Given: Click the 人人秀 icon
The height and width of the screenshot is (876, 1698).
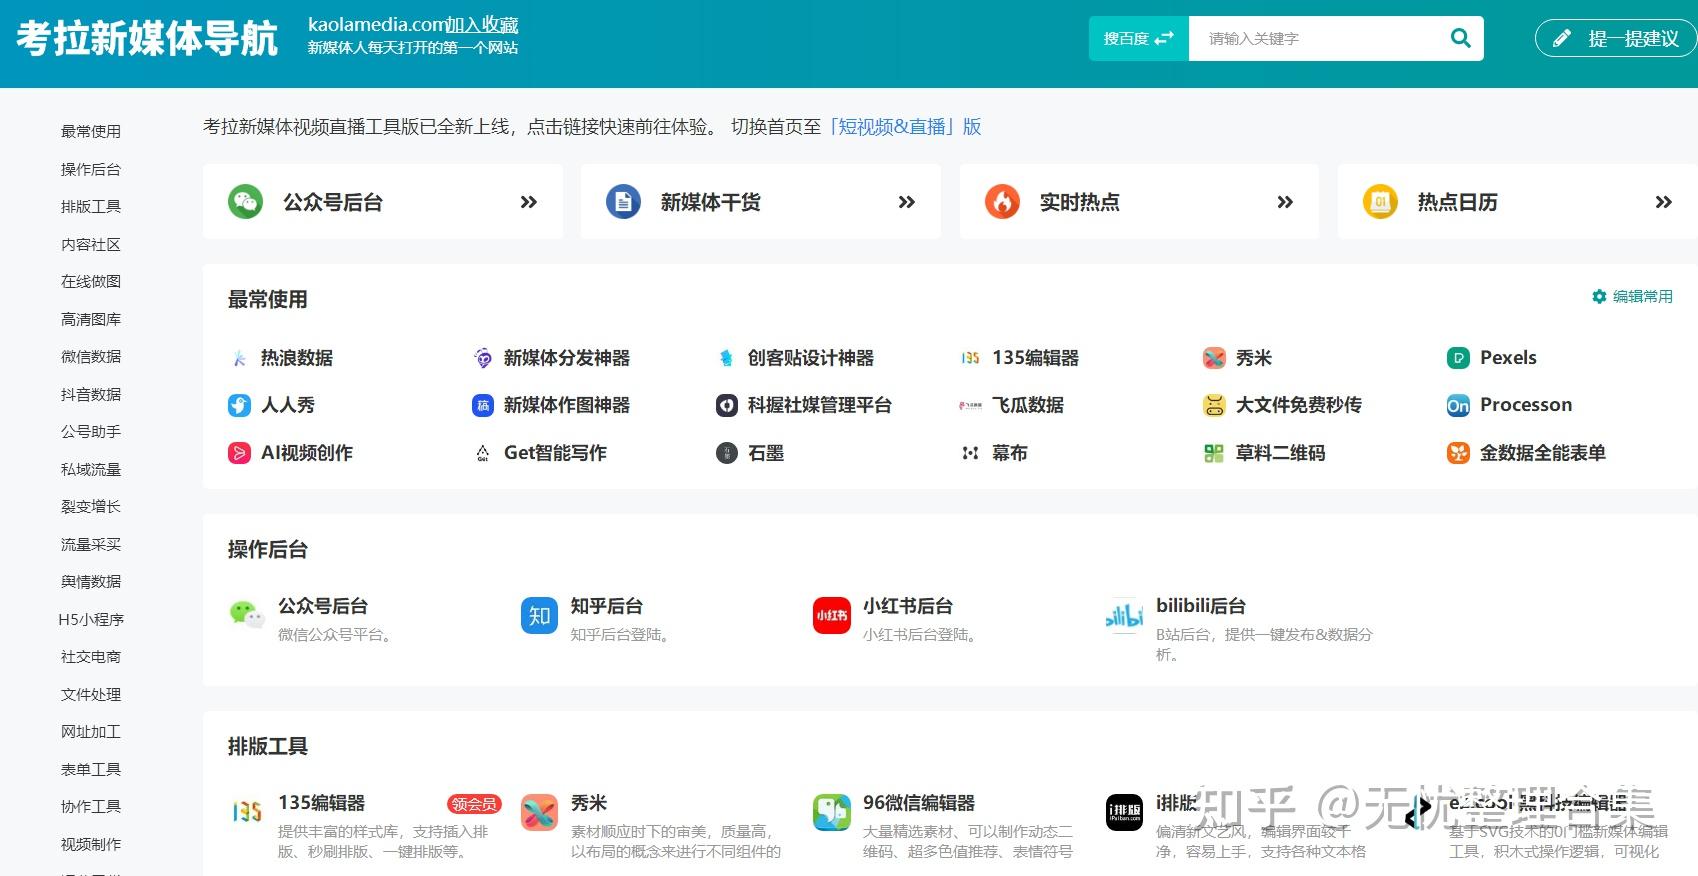Looking at the screenshot, I should coord(239,405).
